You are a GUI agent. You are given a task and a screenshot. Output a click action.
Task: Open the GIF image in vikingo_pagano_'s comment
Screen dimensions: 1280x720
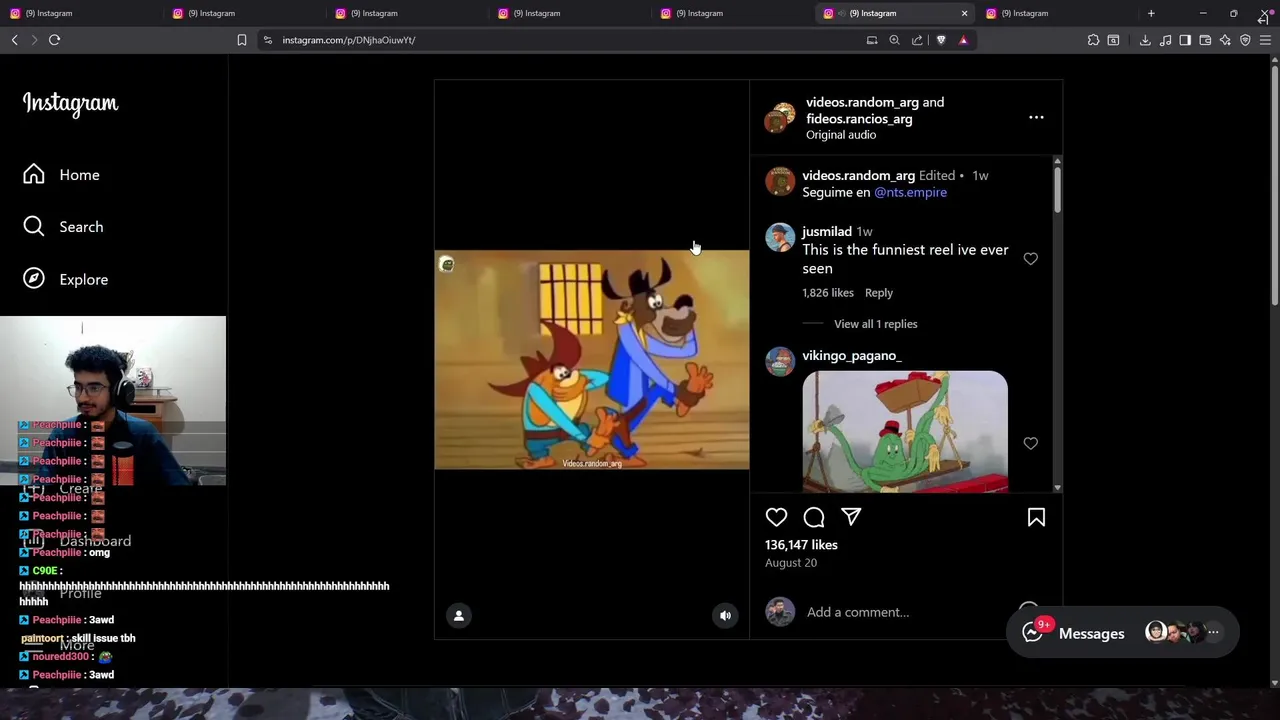905,431
